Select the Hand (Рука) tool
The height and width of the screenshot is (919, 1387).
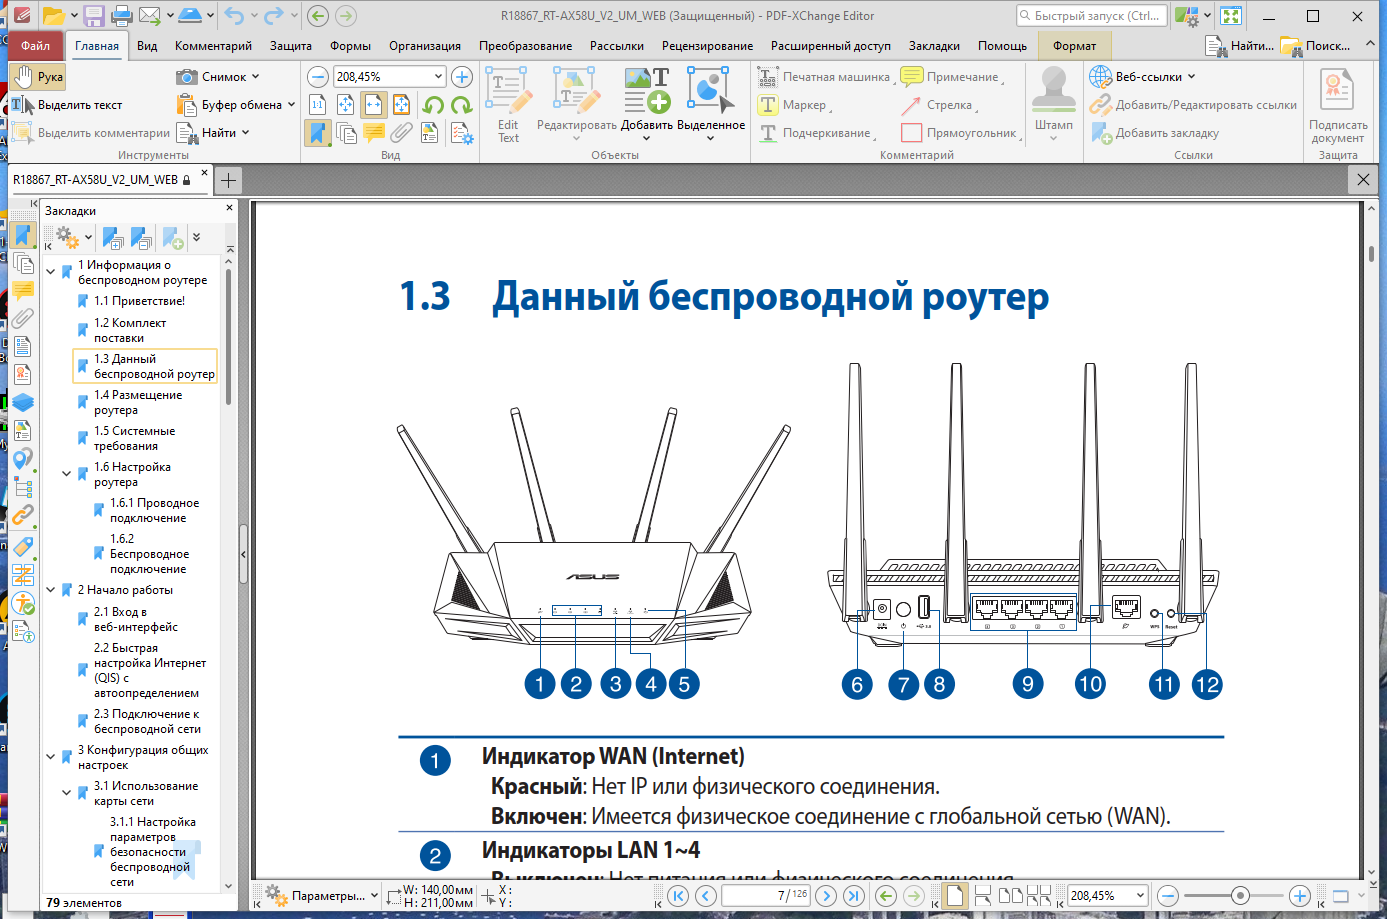(38, 77)
